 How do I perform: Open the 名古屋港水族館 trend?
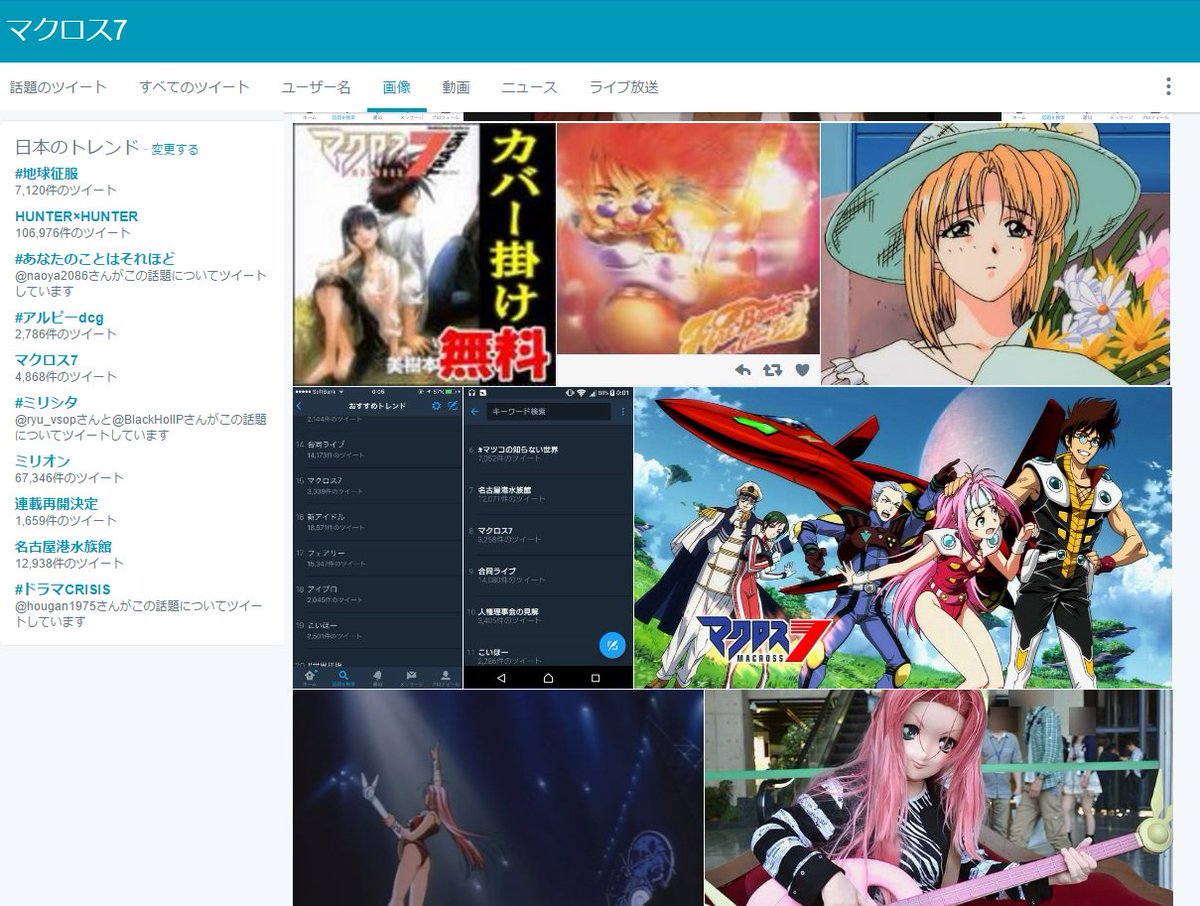click(63, 547)
